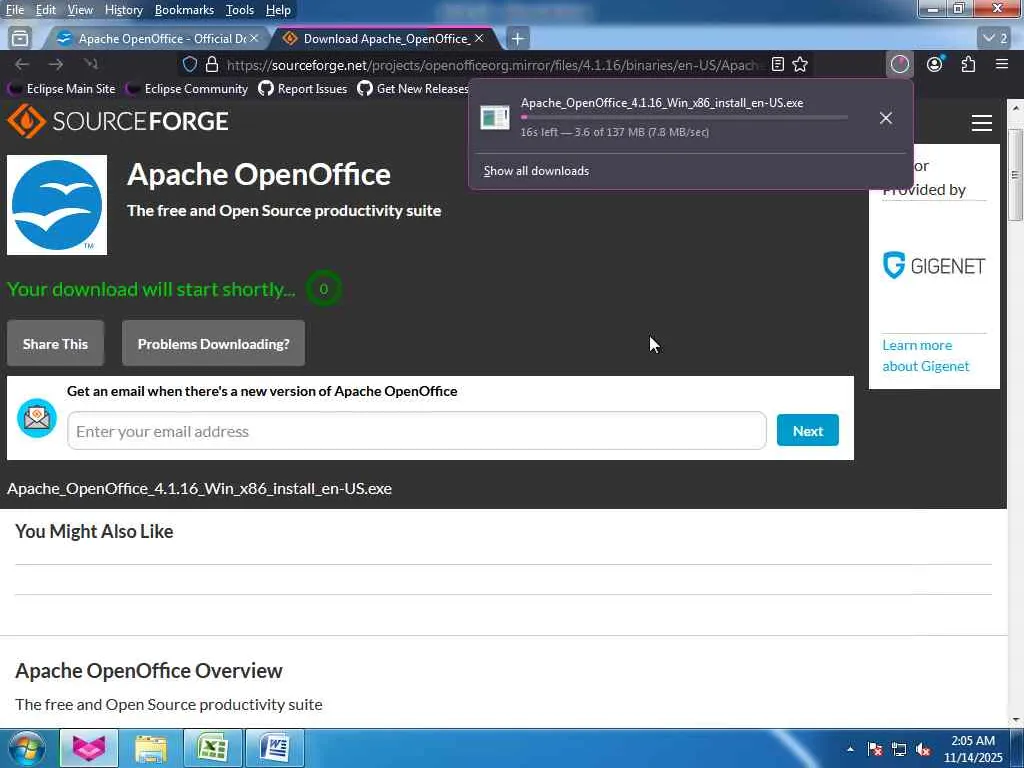Show site info via the padlock icon

point(212,64)
